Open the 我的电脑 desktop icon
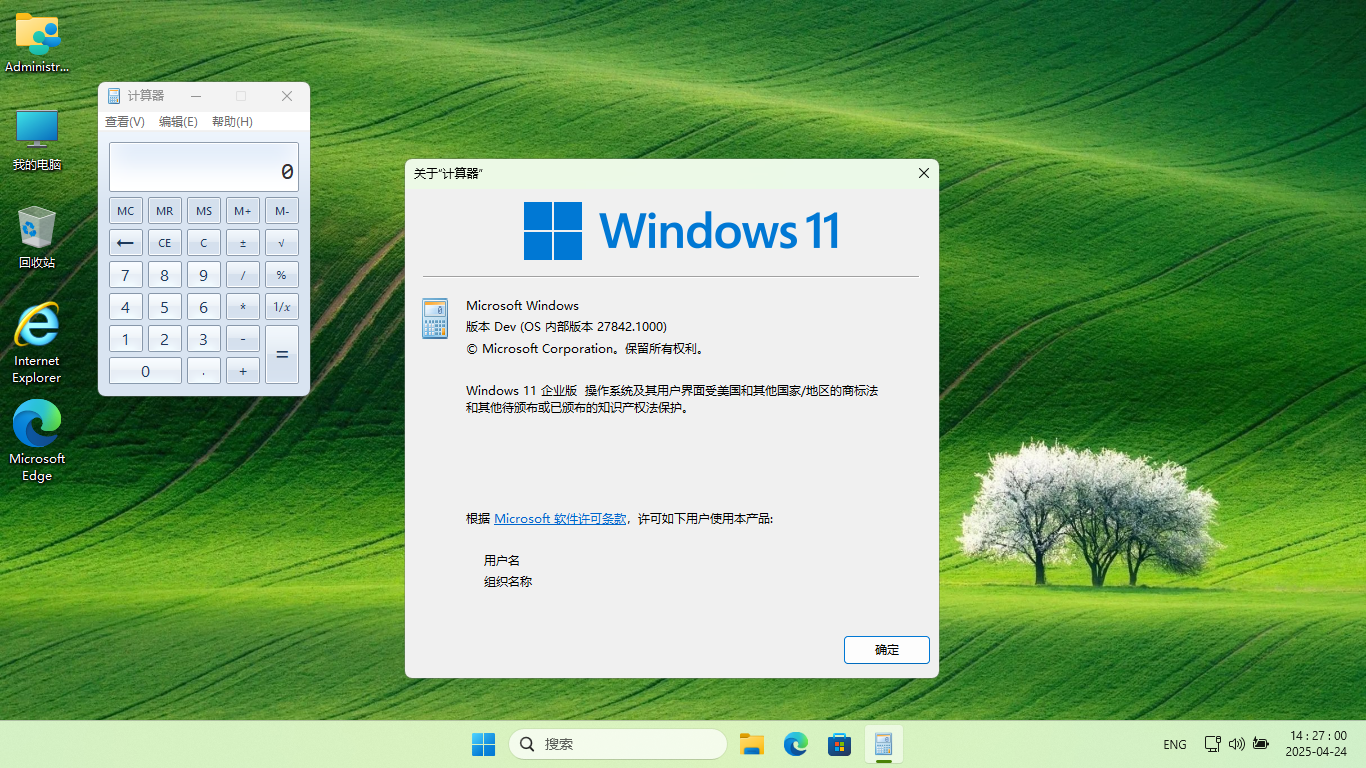1366x768 pixels. pyautogui.click(x=37, y=140)
